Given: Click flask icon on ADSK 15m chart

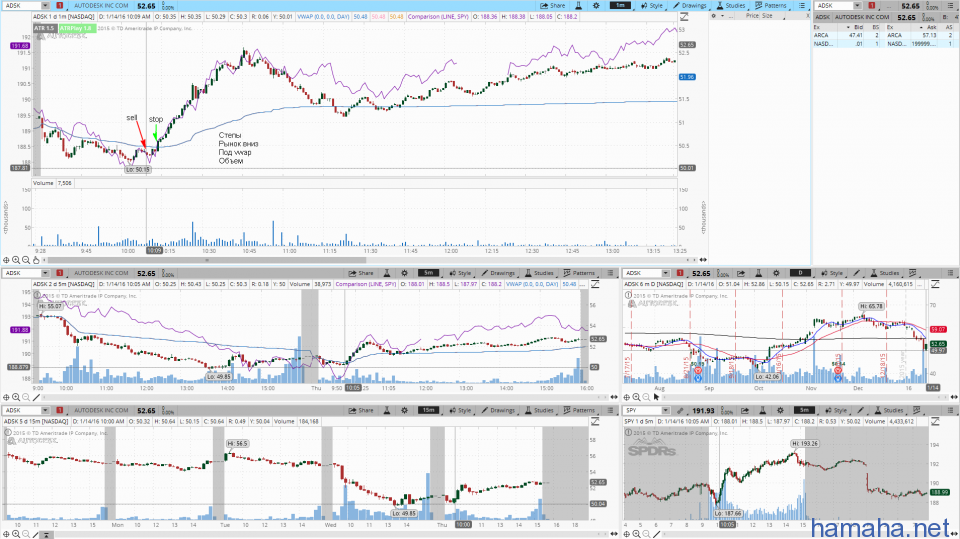Looking at the screenshot, I should click(x=387, y=410).
